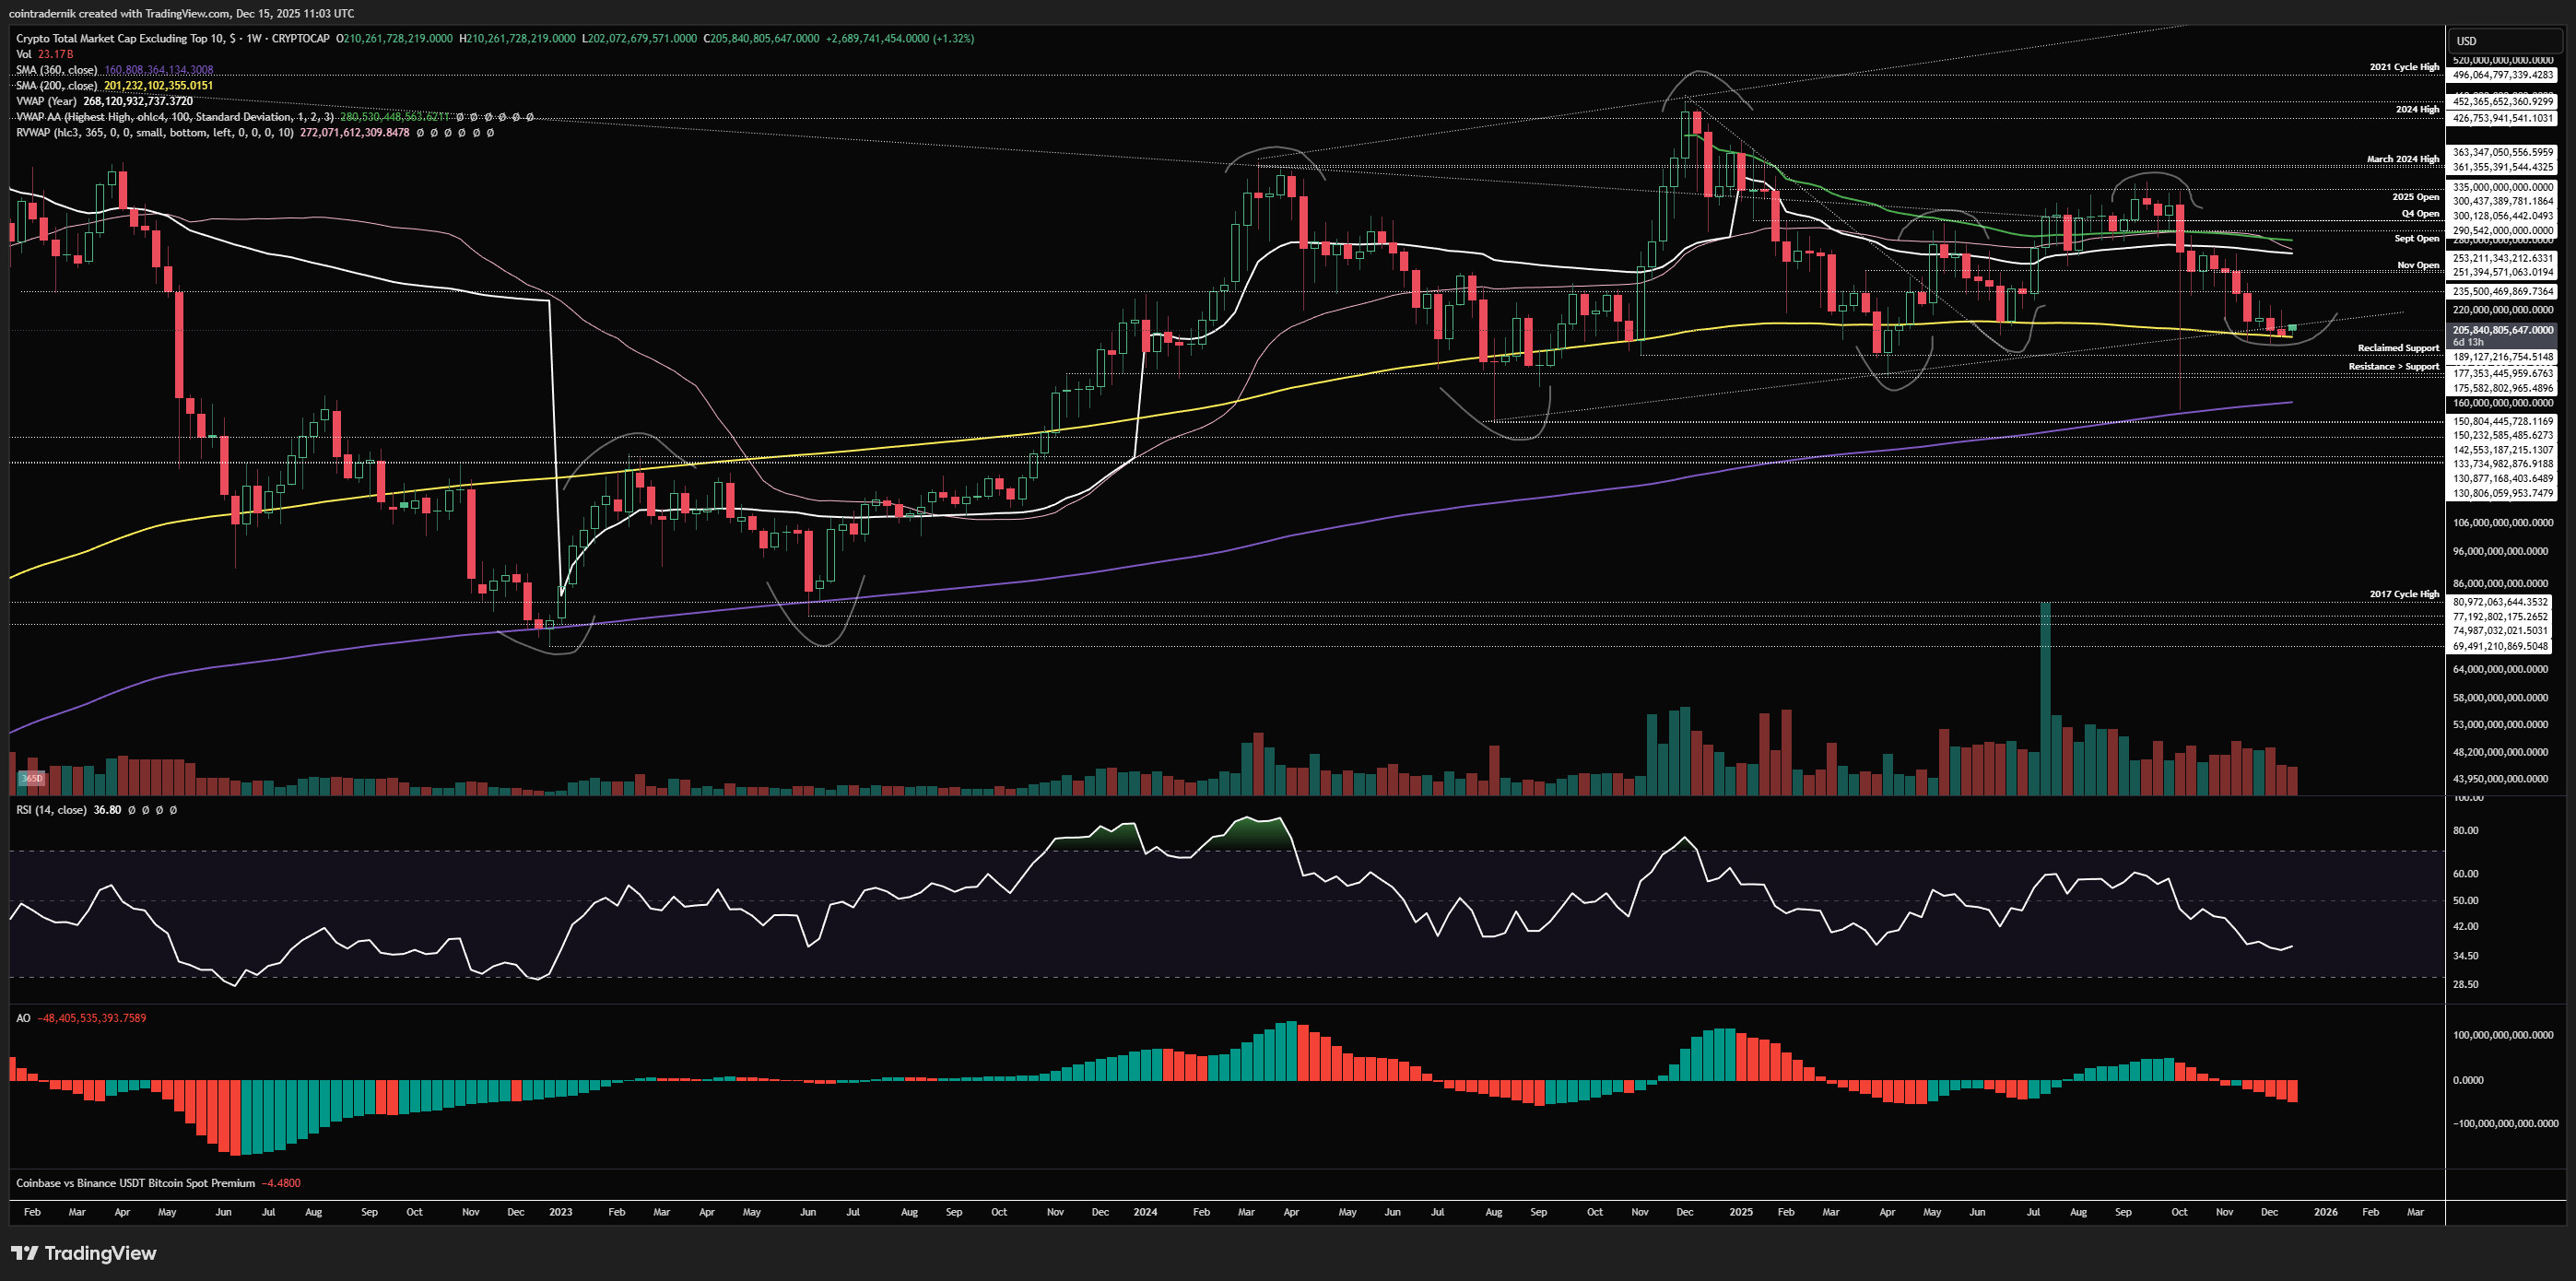Click the current price label 205,840,805,647
Viewport: 2576px width, 1281px height.
[x=2501, y=330]
